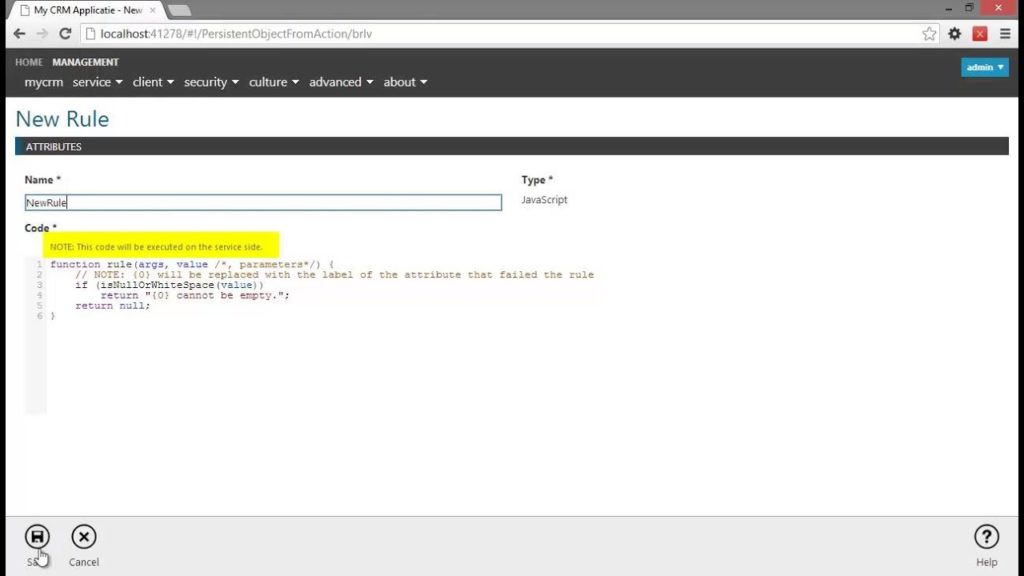Select MANAGEMENT section
Viewport: 1024px width, 576px height.
pyautogui.click(x=86, y=62)
